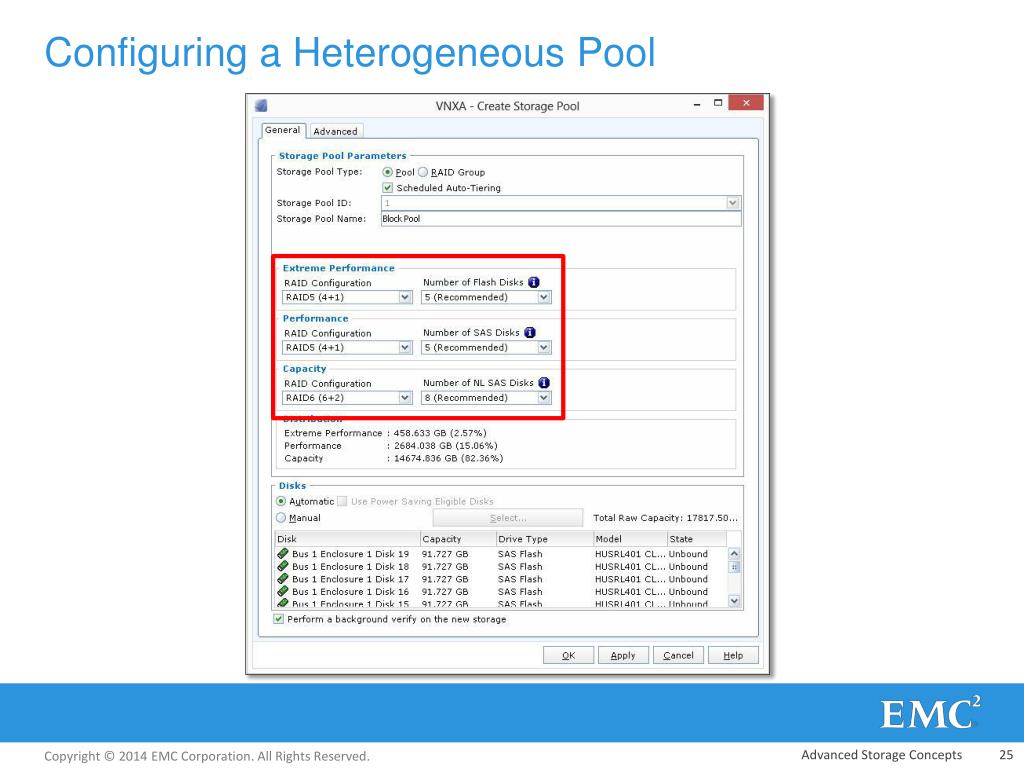The width and height of the screenshot is (1024, 768).
Task: Open the Number of NL SAS Disks dropdown
Action: (x=543, y=398)
